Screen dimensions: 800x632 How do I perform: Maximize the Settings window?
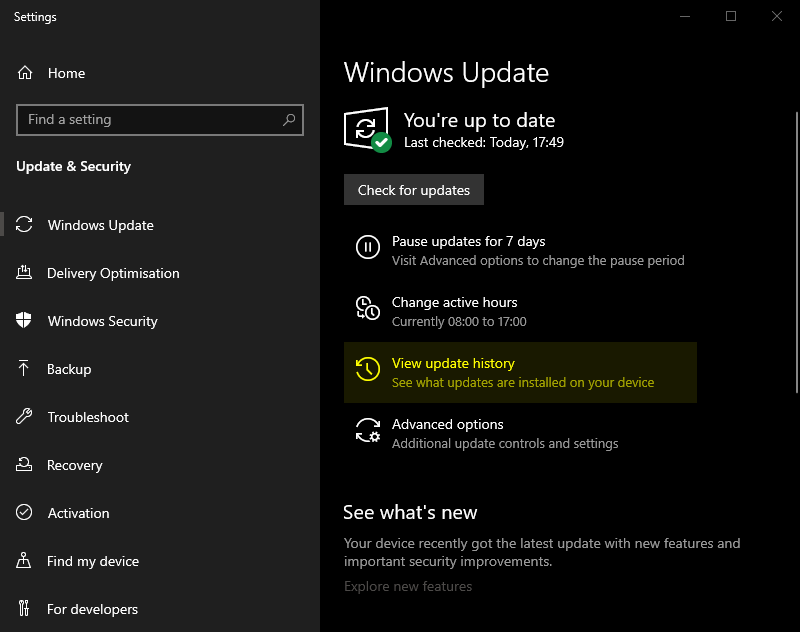(731, 16)
